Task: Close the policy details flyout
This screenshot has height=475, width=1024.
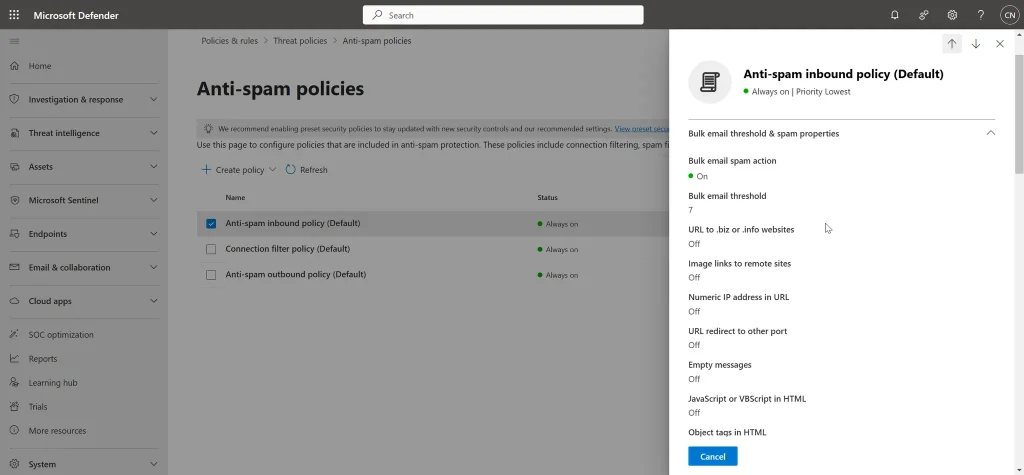Action: [x=1000, y=44]
